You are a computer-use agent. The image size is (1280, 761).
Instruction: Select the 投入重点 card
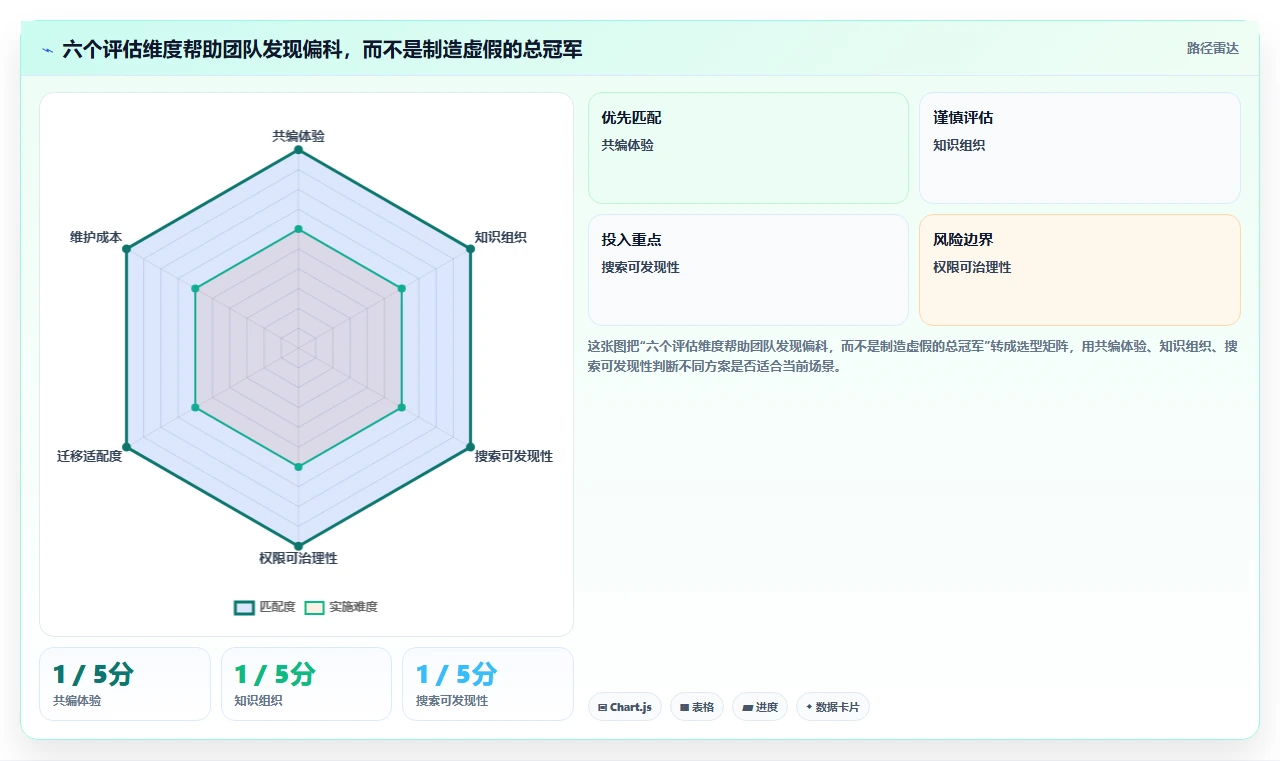(x=748, y=270)
